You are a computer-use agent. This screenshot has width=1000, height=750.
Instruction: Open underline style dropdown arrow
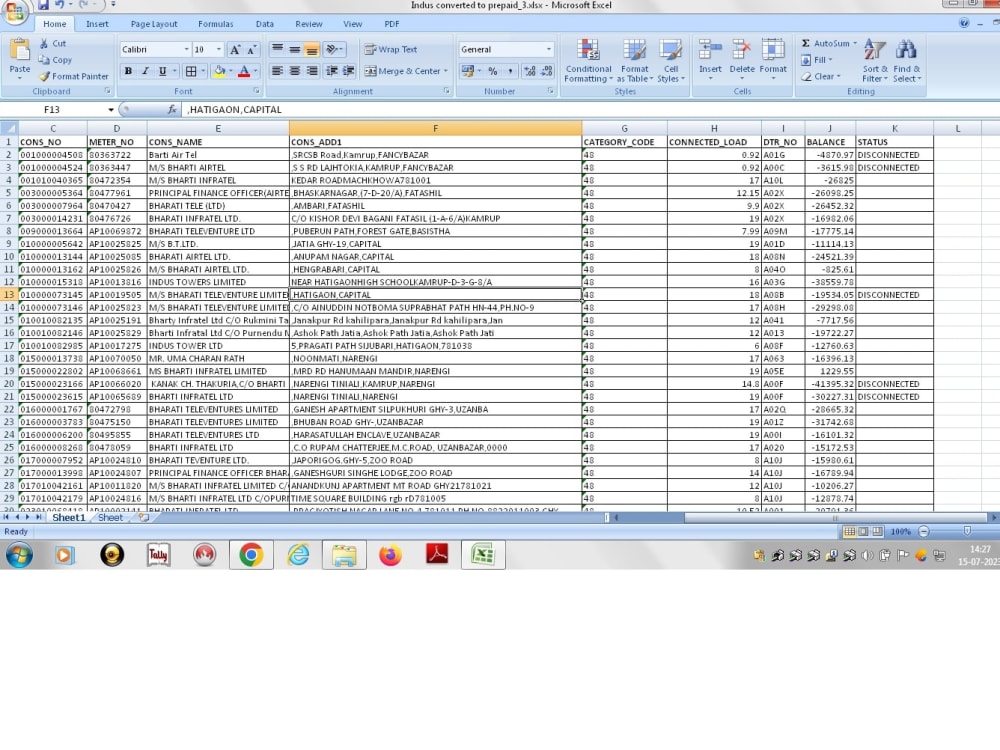pyautogui.click(x=174, y=71)
